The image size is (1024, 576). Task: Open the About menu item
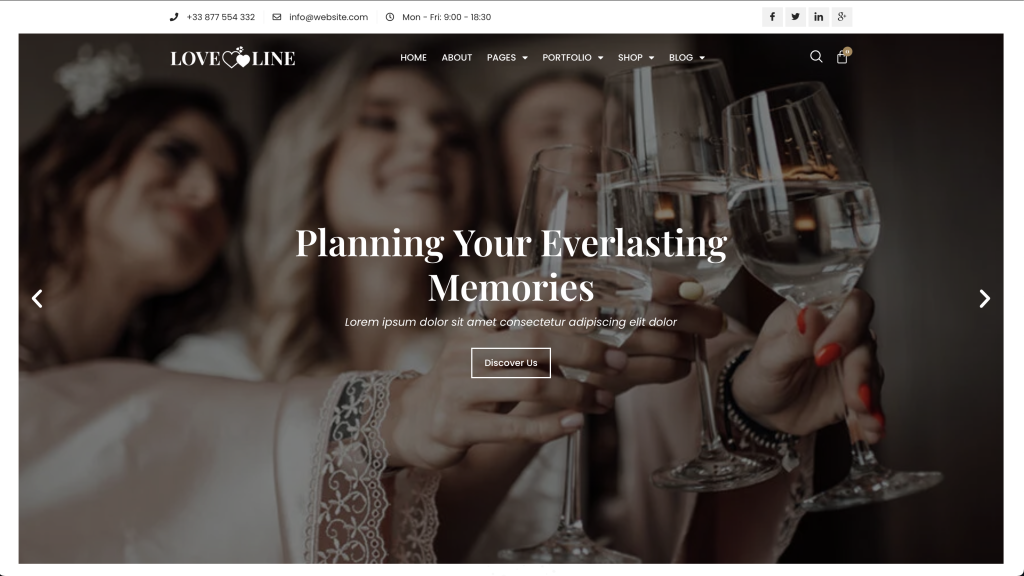pyautogui.click(x=456, y=57)
